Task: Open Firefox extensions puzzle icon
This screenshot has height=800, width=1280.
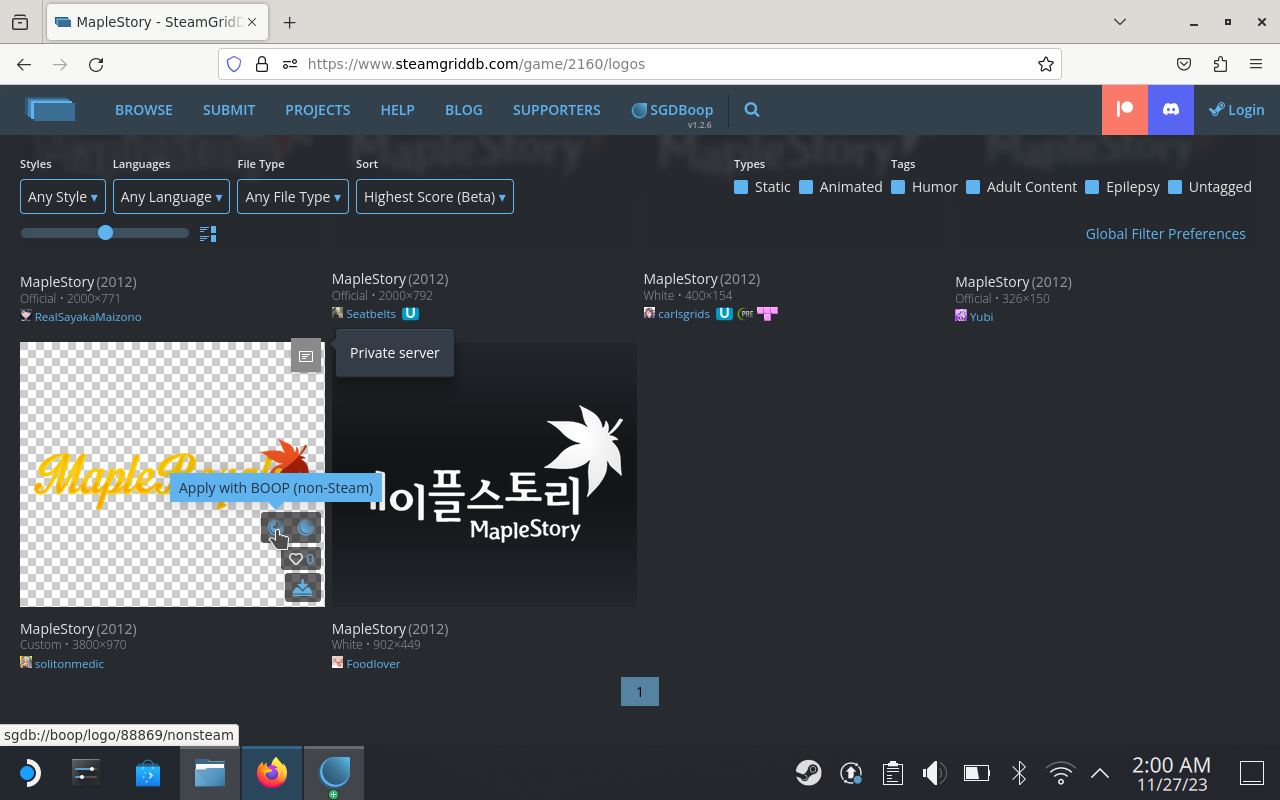Action: [1220, 64]
